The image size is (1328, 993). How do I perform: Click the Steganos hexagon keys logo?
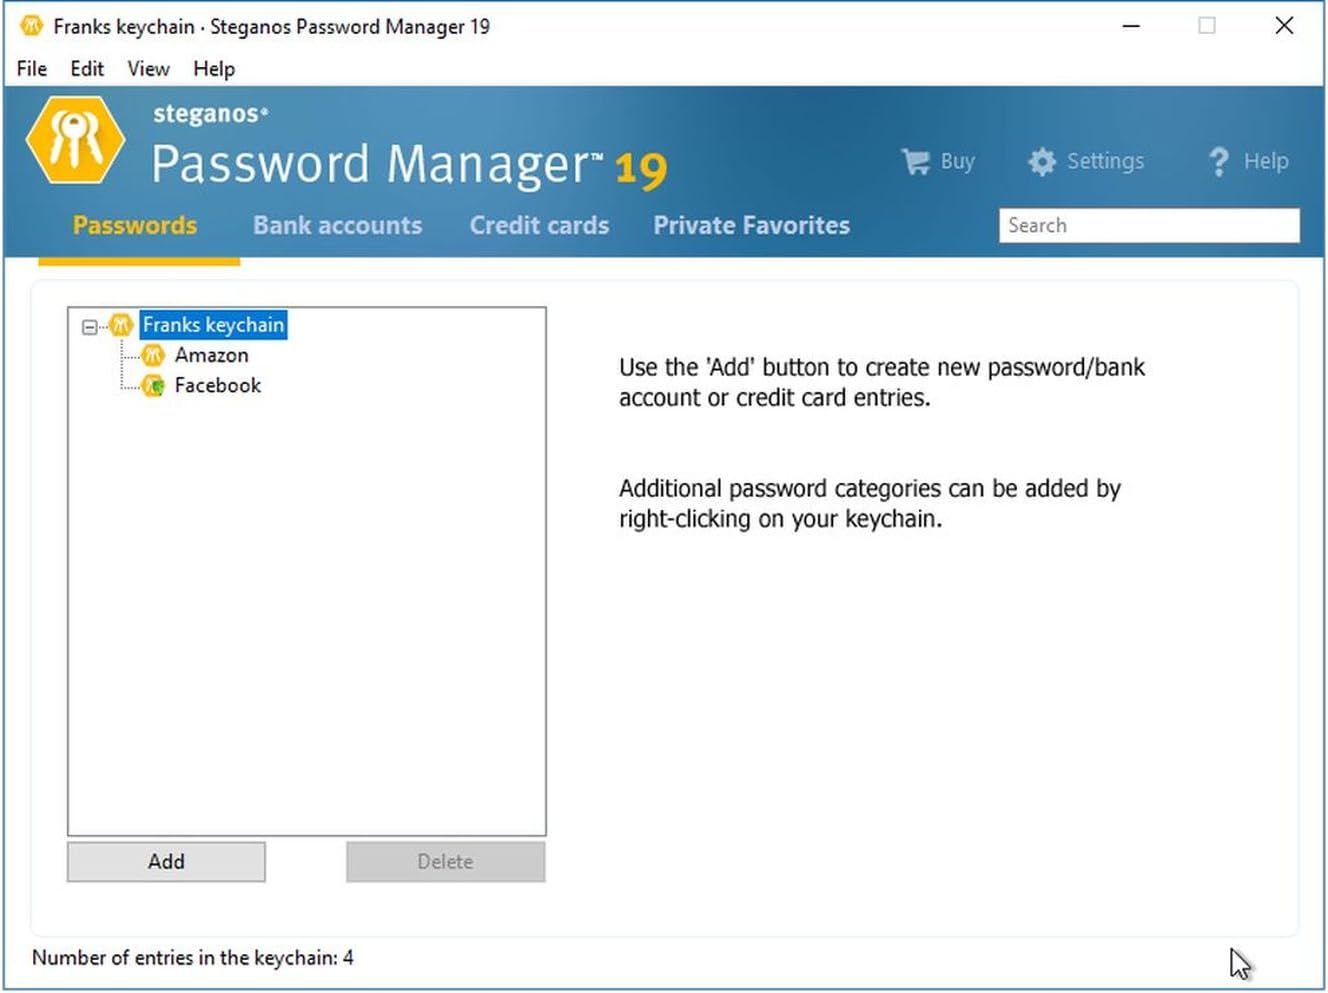[x=75, y=140]
